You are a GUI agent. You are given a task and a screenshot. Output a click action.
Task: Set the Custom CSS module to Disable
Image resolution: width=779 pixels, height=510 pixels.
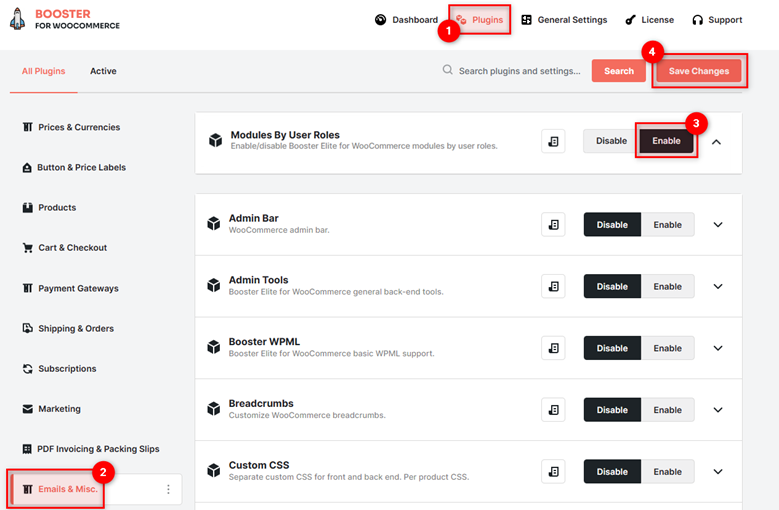(x=612, y=471)
